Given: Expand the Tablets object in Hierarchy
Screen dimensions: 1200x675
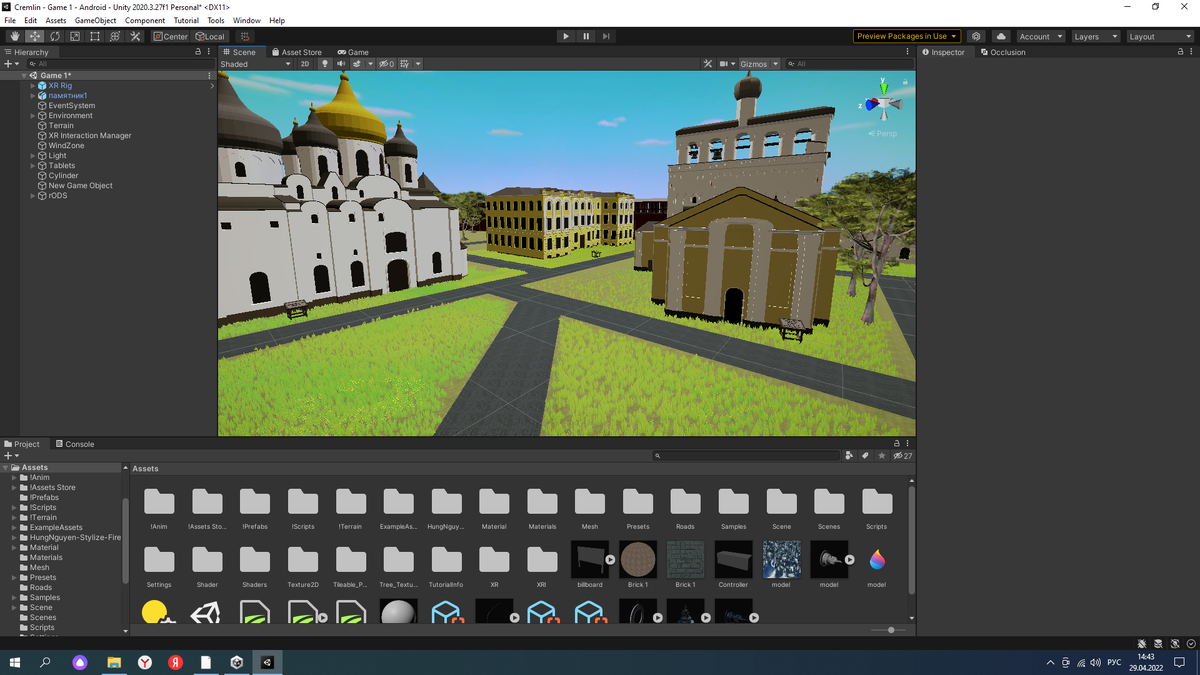Looking at the screenshot, I should click(32, 166).
